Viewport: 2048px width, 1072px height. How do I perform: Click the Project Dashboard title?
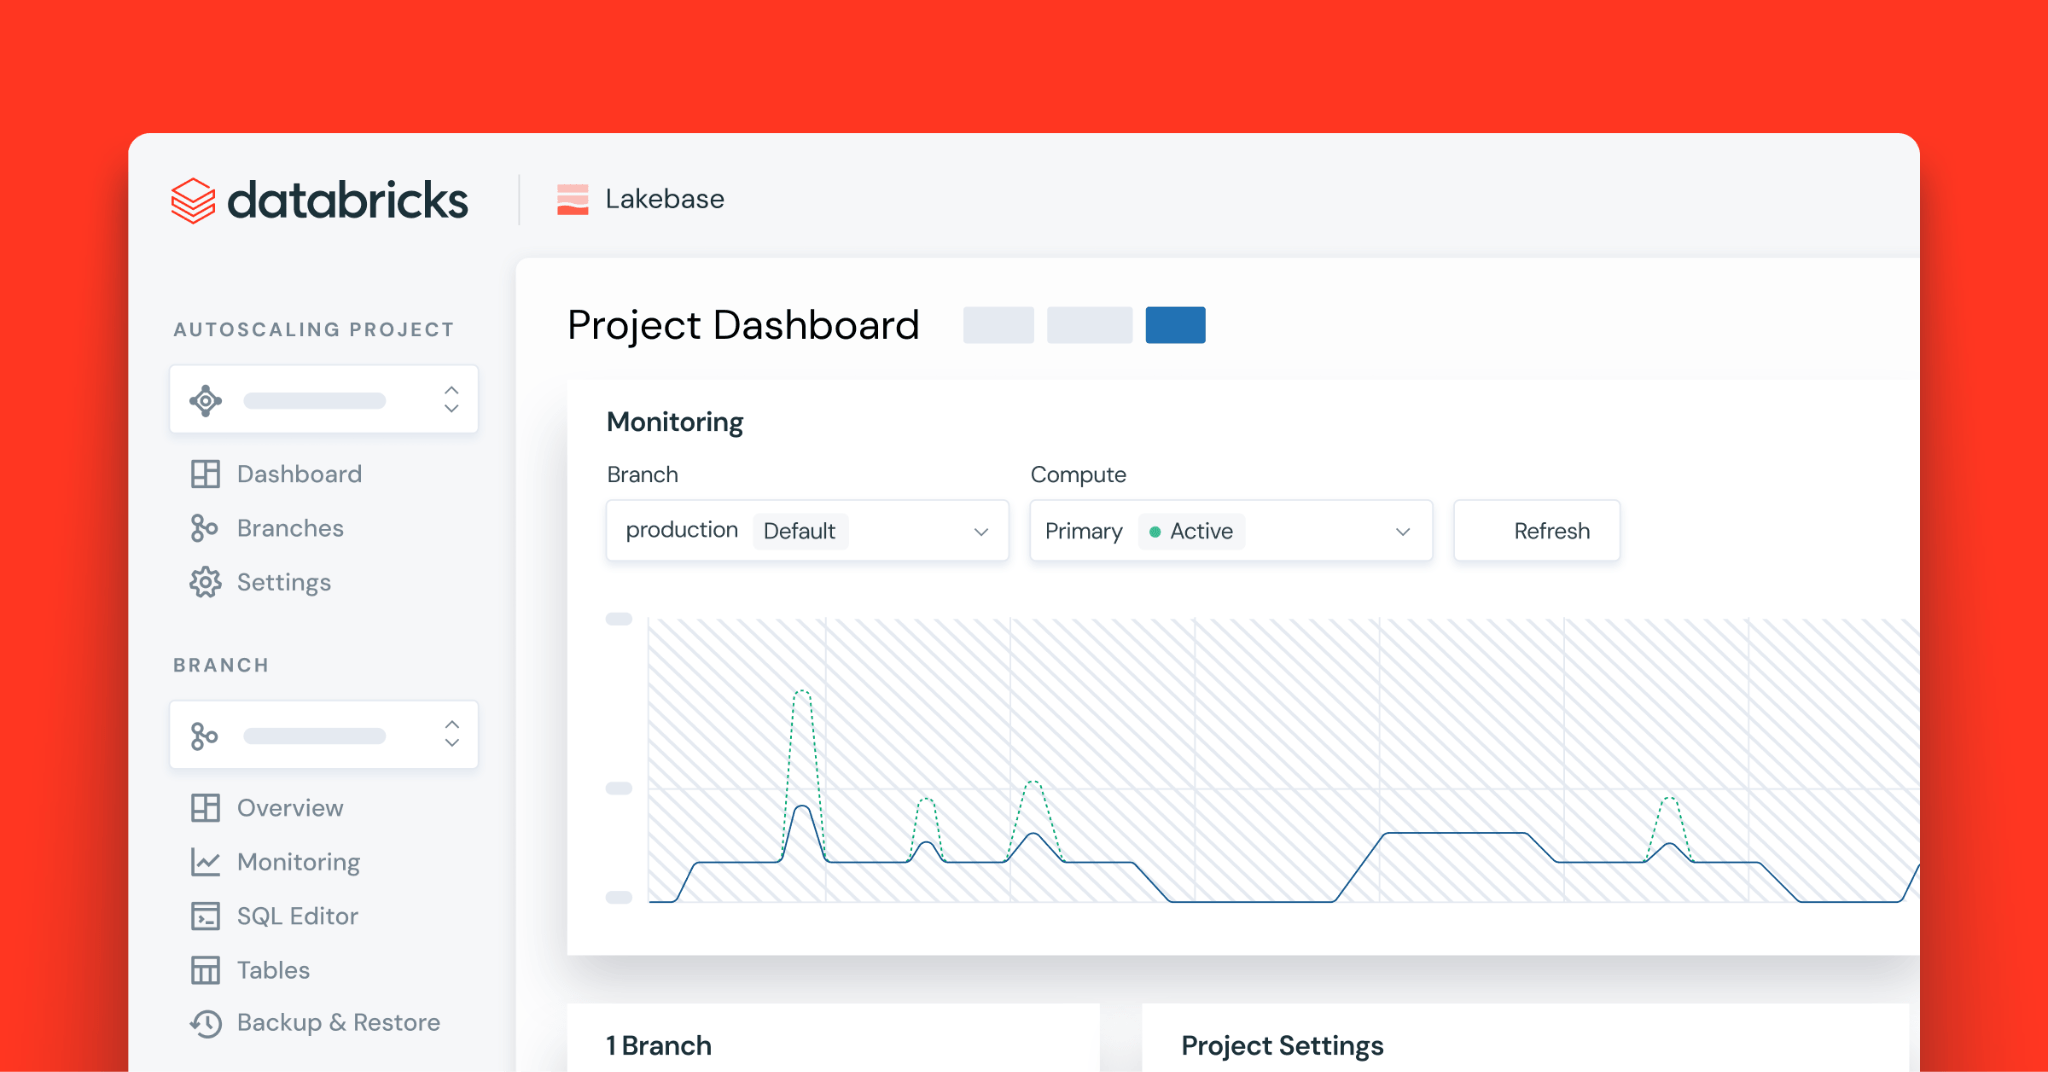(x=743, y=325)
